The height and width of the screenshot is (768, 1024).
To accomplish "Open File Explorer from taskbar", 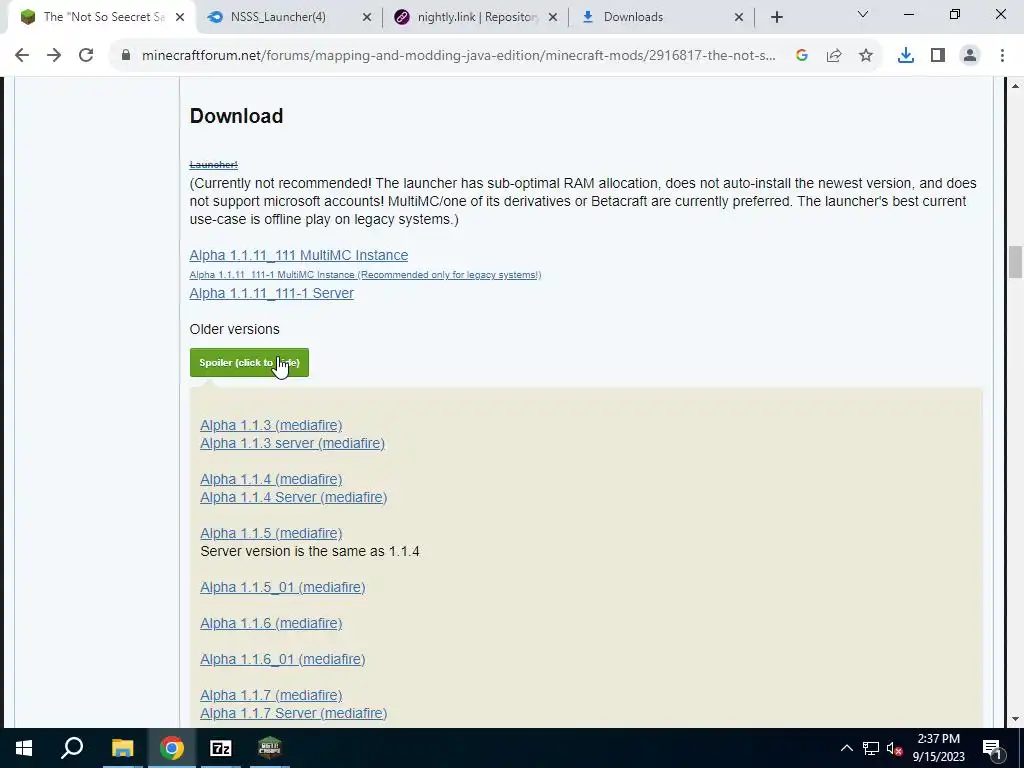I will (x=122, y=748).
